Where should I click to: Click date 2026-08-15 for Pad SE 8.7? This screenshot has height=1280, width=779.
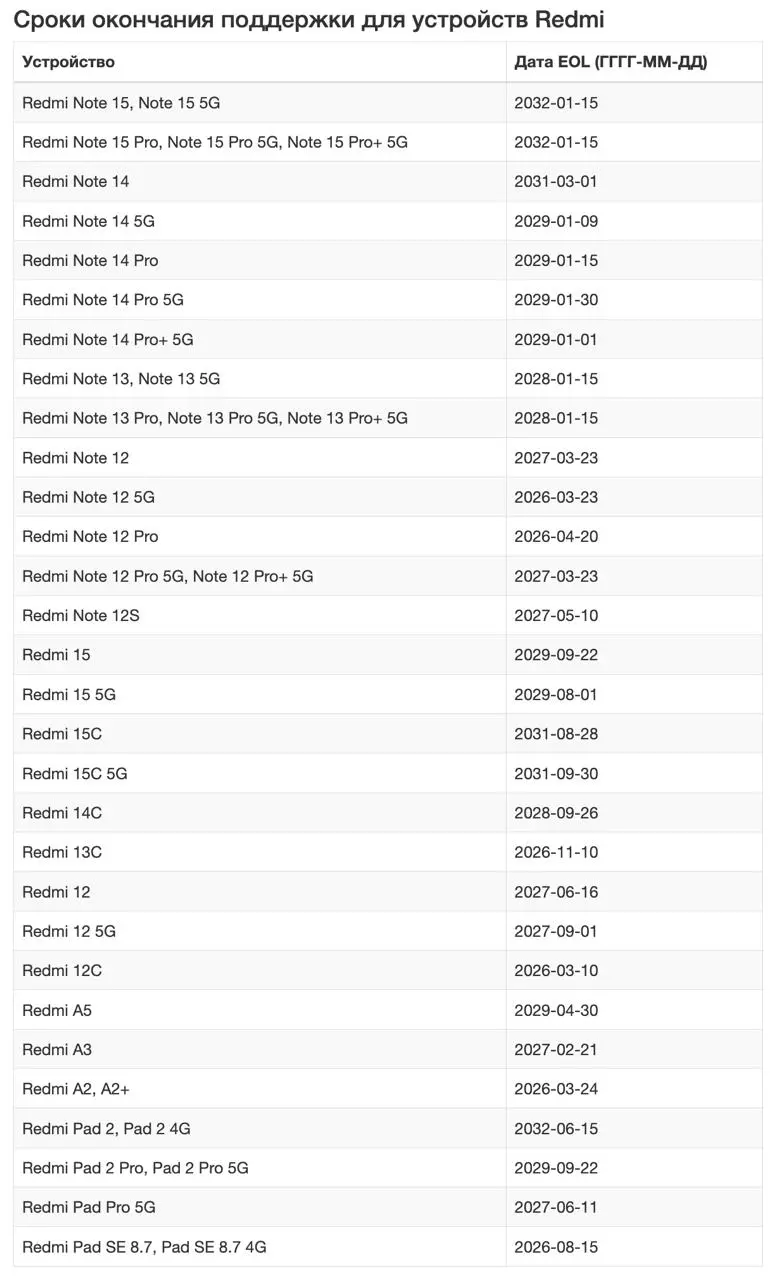point(556,1247)
